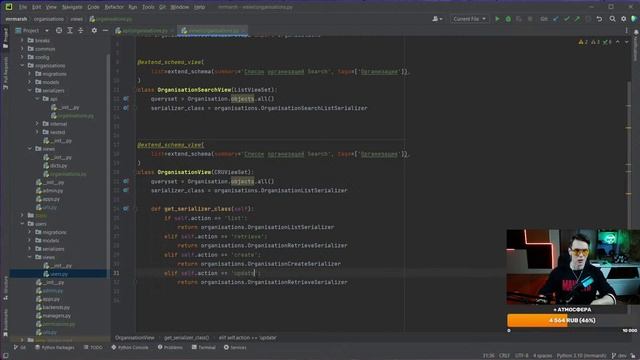Click the user account icon in toolbar
This screenshot has height=360, width=640.
coord(437,19)
